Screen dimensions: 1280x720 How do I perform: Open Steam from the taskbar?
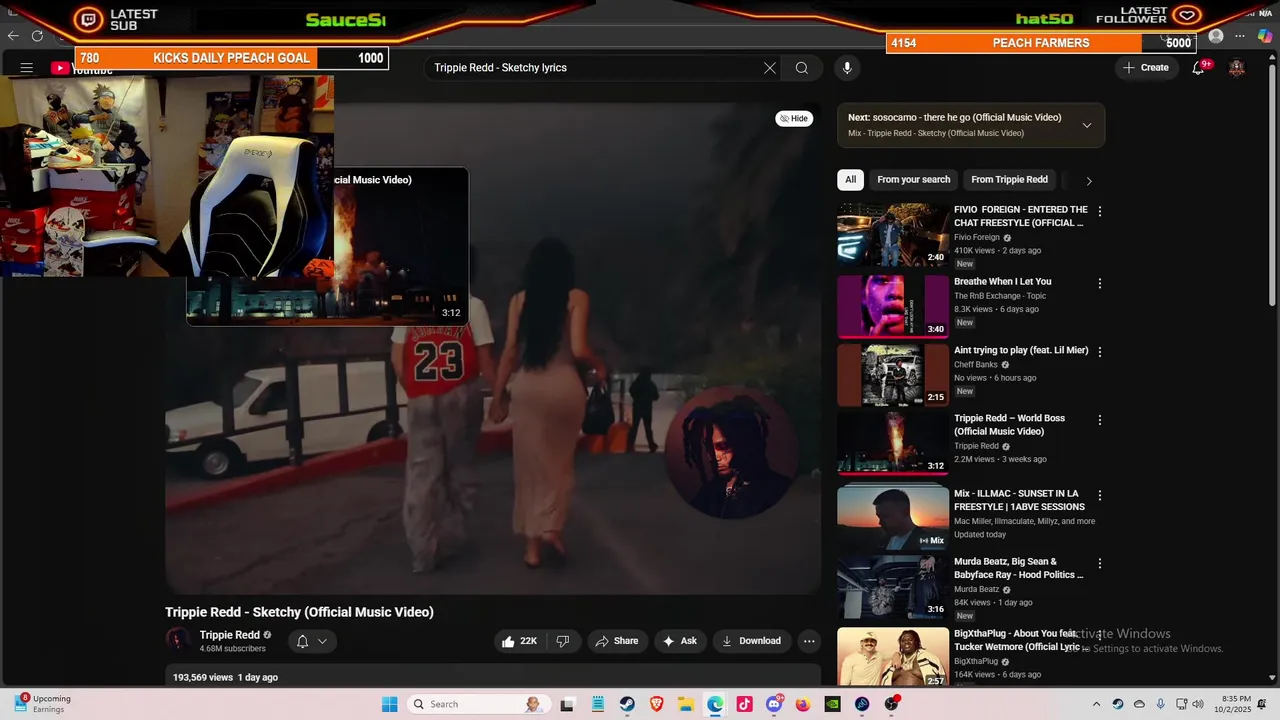[x=627, y=704]
